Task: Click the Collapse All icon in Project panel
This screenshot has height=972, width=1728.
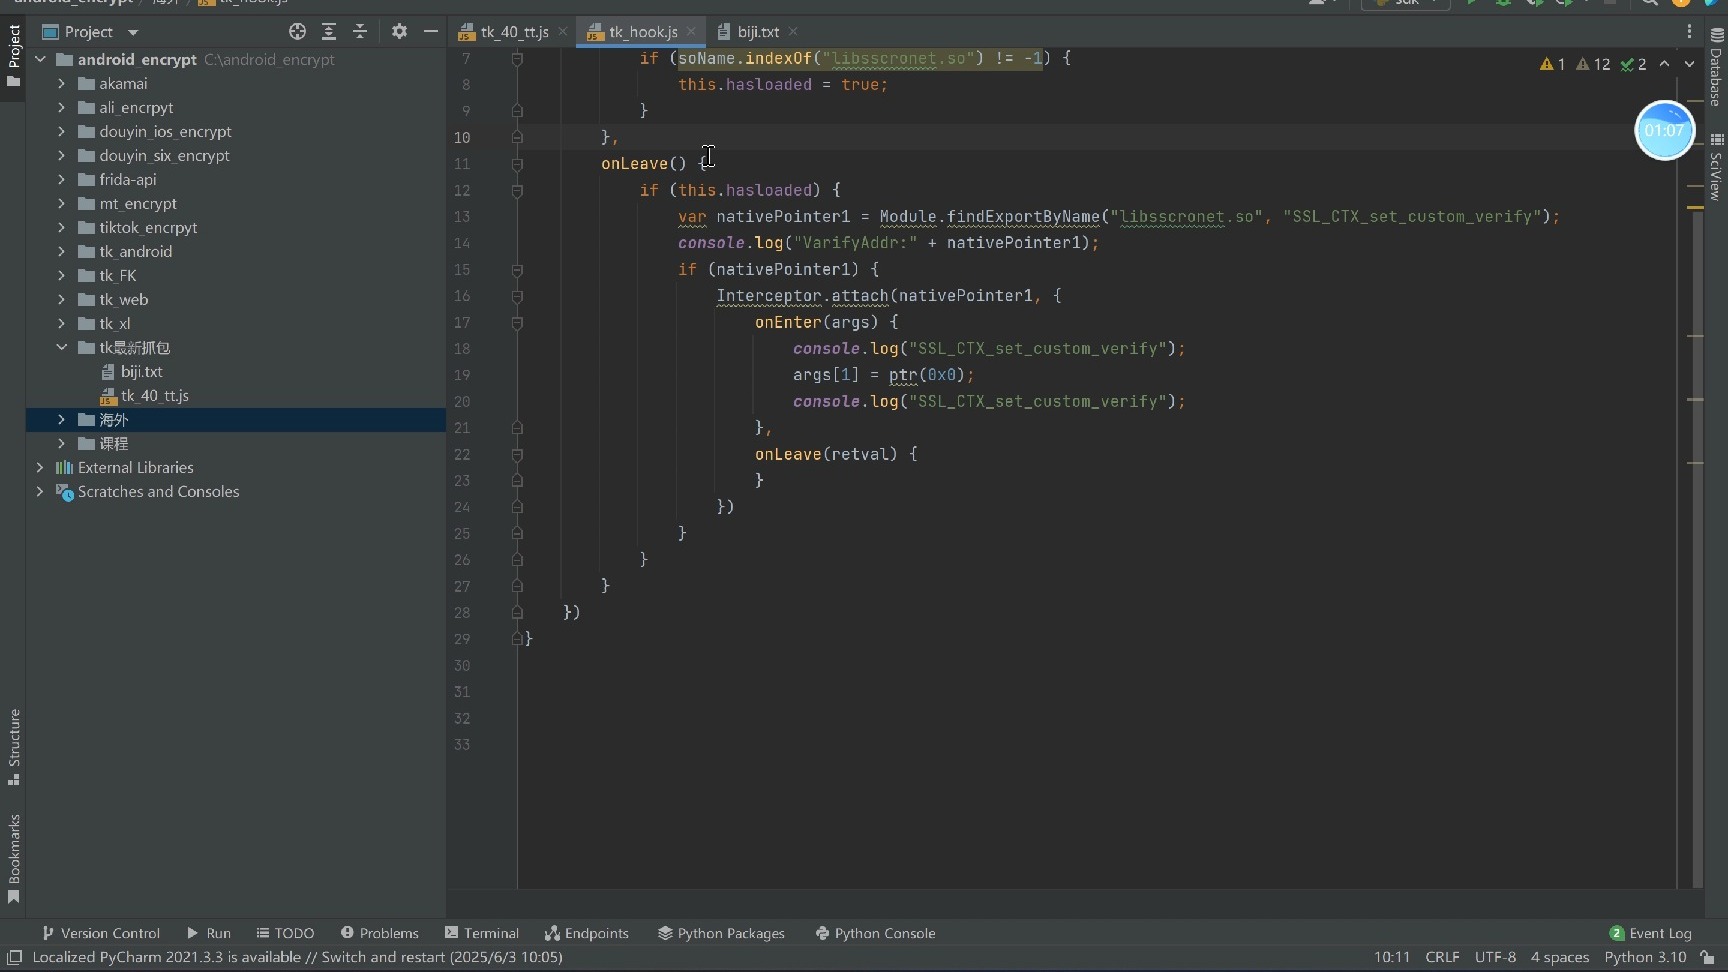Action: [x=360, y=32]
